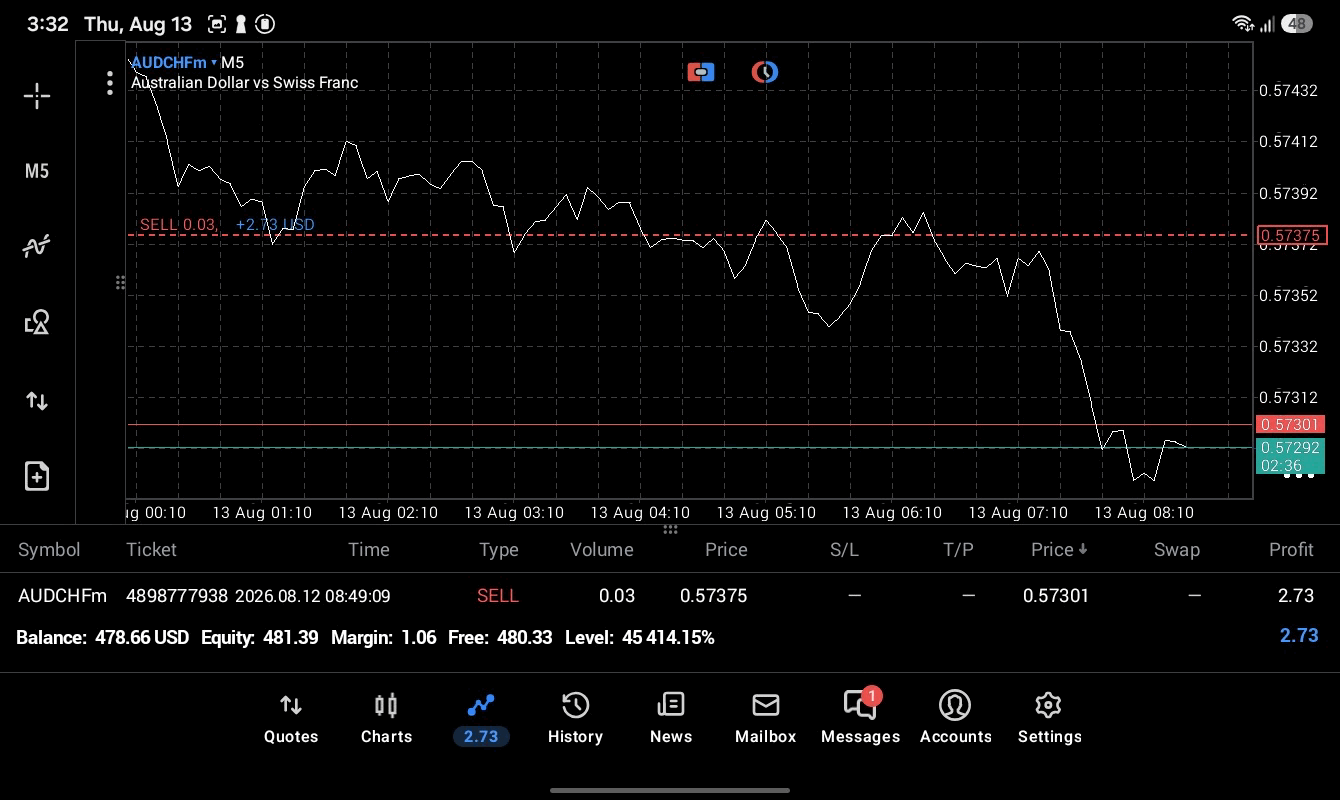Viewport: 1340px width, 800px height.
Task: Tap the new order document icon
Action: (37, 476)
